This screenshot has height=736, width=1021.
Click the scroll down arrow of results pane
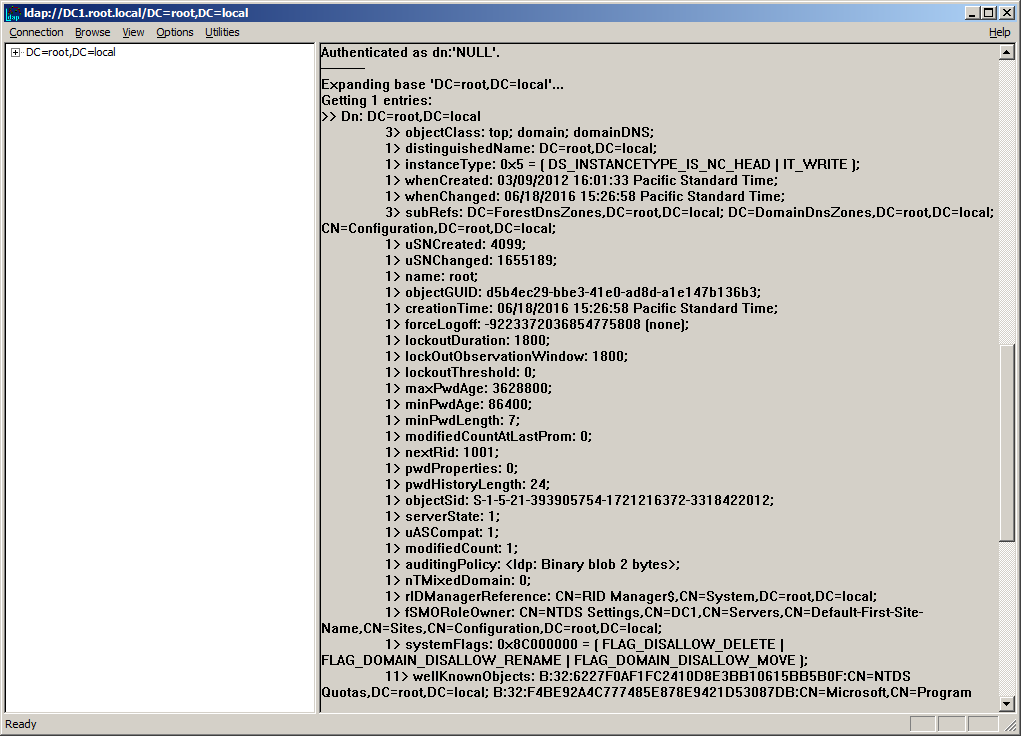pyautogui.click(x=1008, y=702)
